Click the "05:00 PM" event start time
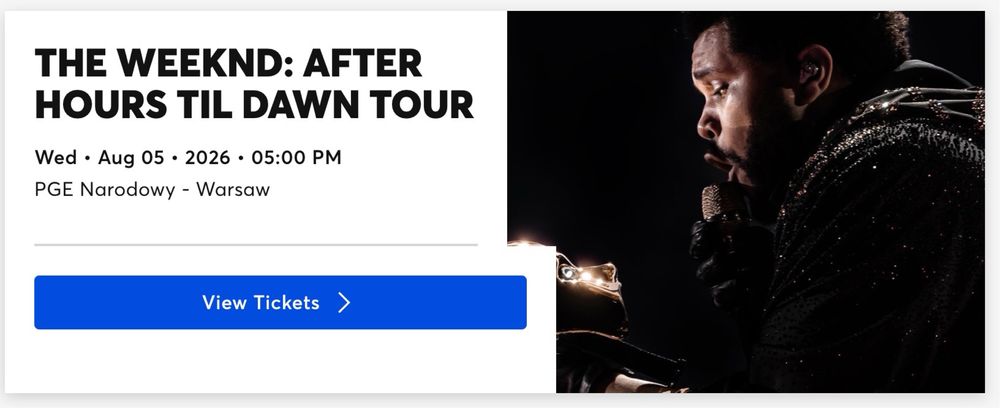The width and height of the screenshot is (1000, 408). coord(299,158)
